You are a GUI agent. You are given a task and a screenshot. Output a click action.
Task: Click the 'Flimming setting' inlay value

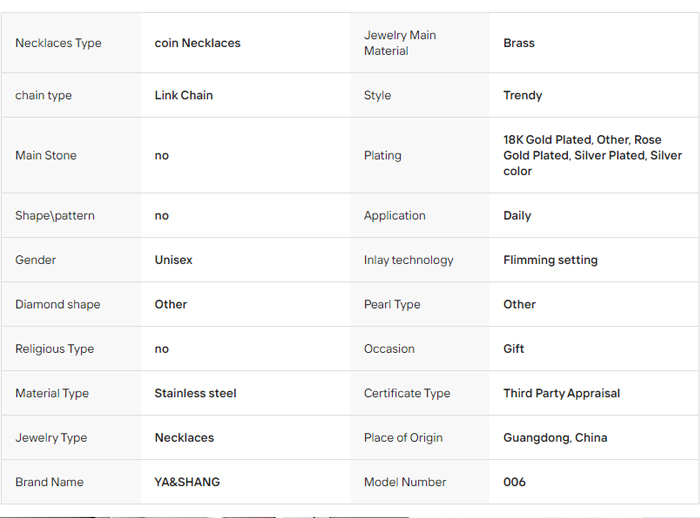tap(550, 260)
